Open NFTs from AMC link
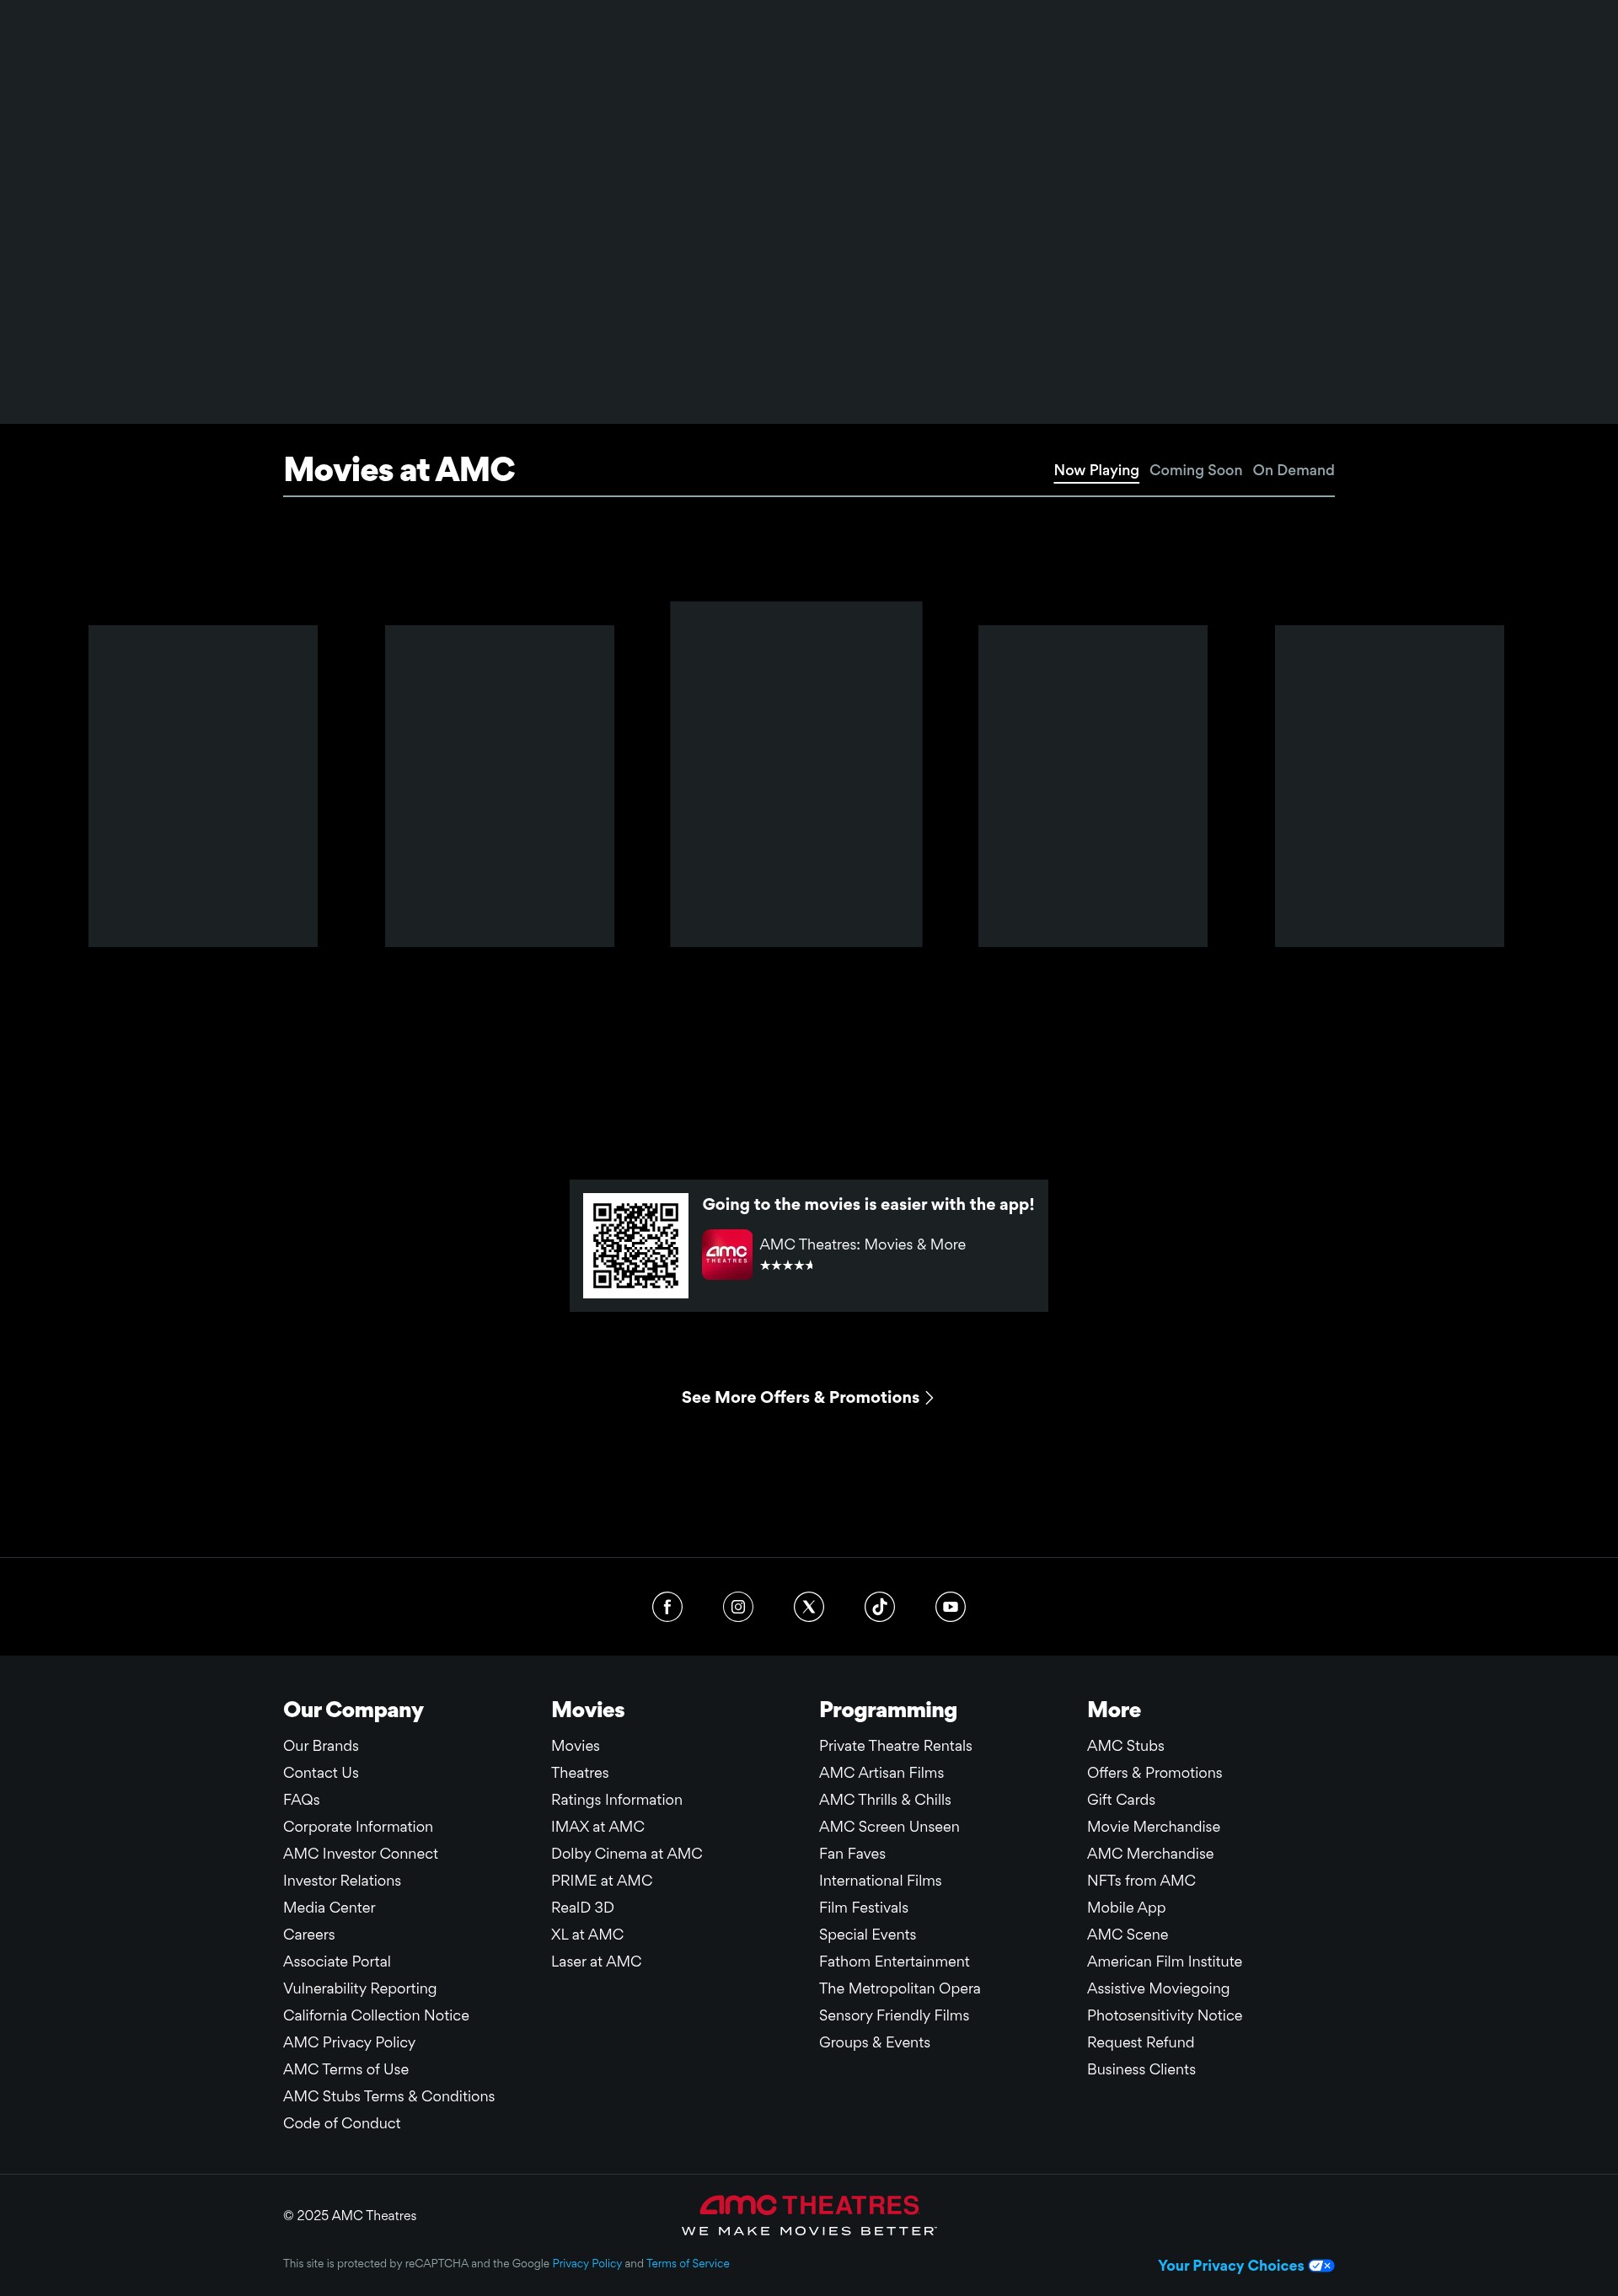The image size is (1618, 2296). pos(1141,1880)
